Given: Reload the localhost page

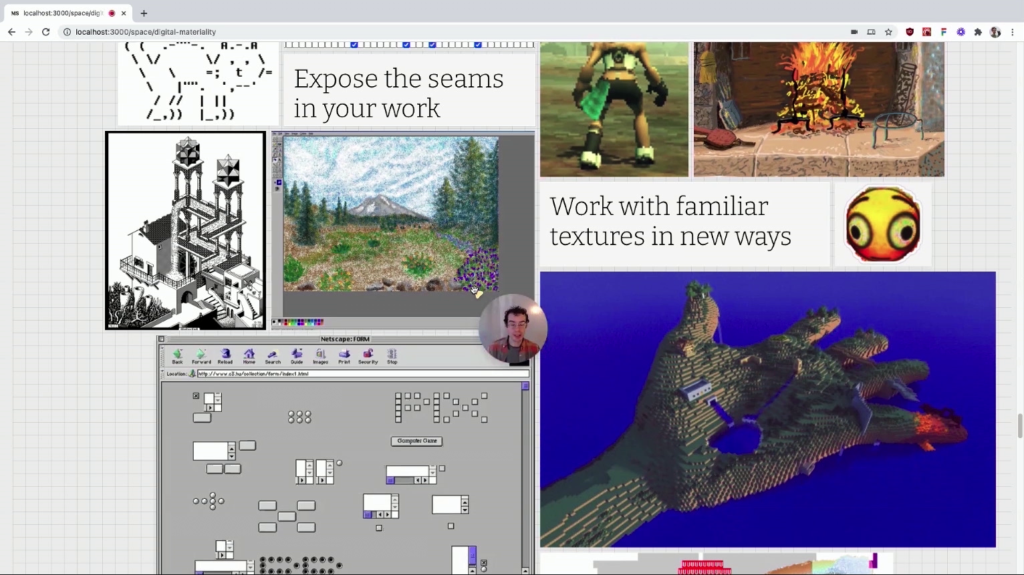Looking at the screenshot, I should [x=46, y=32].
